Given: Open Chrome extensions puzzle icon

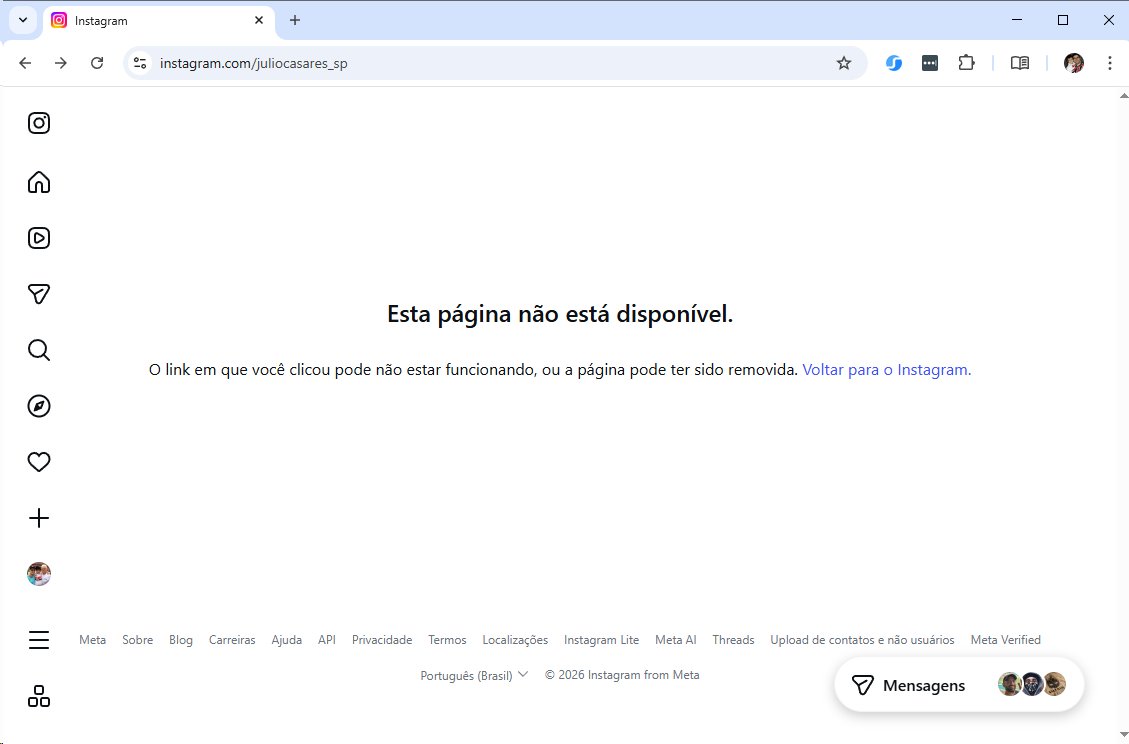Looking at the screenshot, I should (966, 62).
